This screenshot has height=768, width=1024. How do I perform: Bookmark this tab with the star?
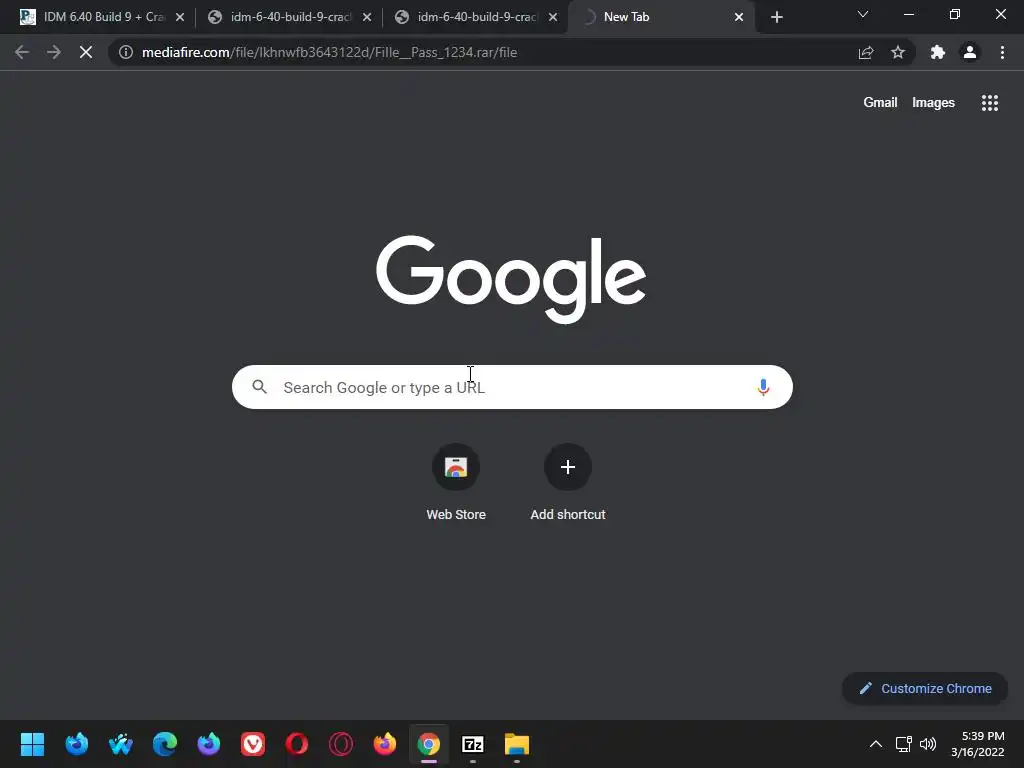pyautogui.click(x=898, y=52)
